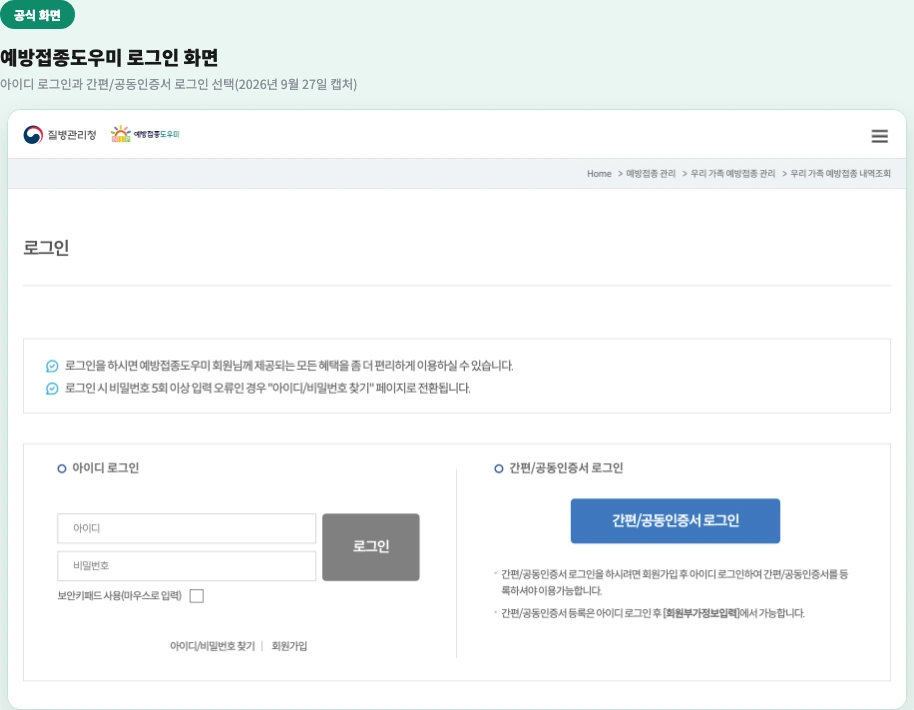The image size is (914, 710).
Task: Enable 보안키패드 사용 checkbox
Action: 196,596
